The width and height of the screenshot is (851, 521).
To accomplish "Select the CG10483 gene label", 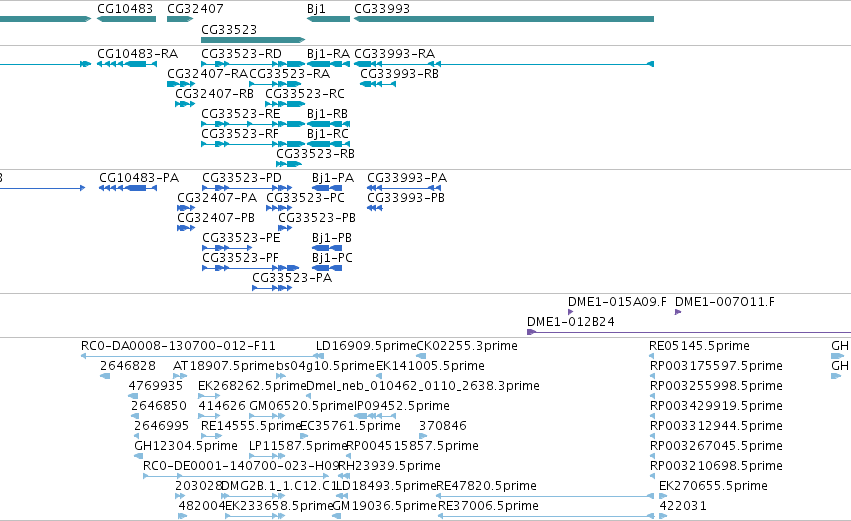I will coord(125,9).
